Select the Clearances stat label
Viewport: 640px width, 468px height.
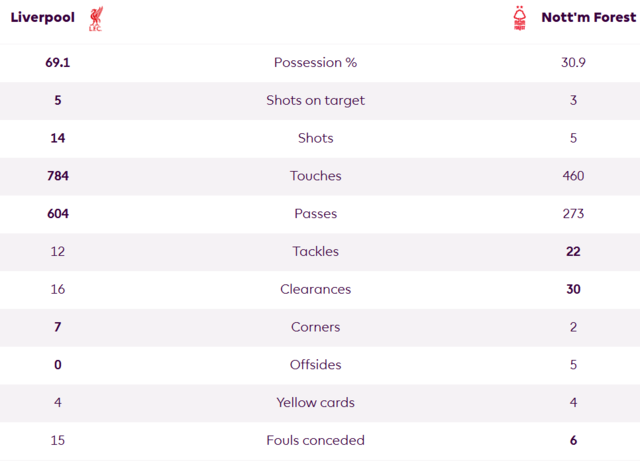pyautogui.click(x=316, y=289)
